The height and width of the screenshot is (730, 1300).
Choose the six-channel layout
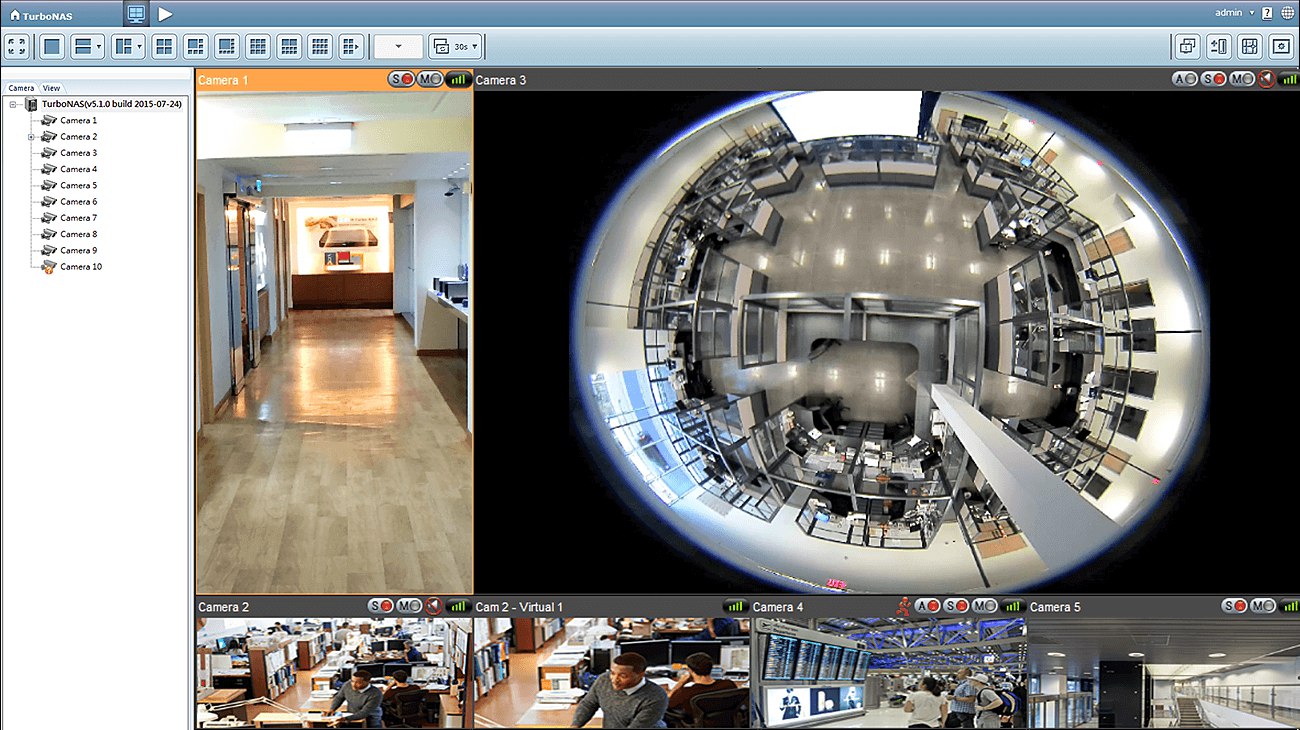pyautogui.click(x=196, y=46)
